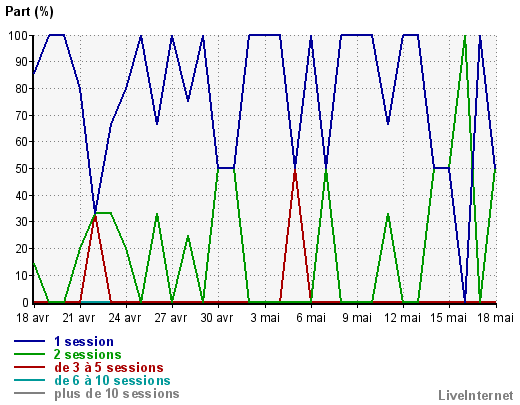Click the '3 mai' date label

tap(265, 318)
